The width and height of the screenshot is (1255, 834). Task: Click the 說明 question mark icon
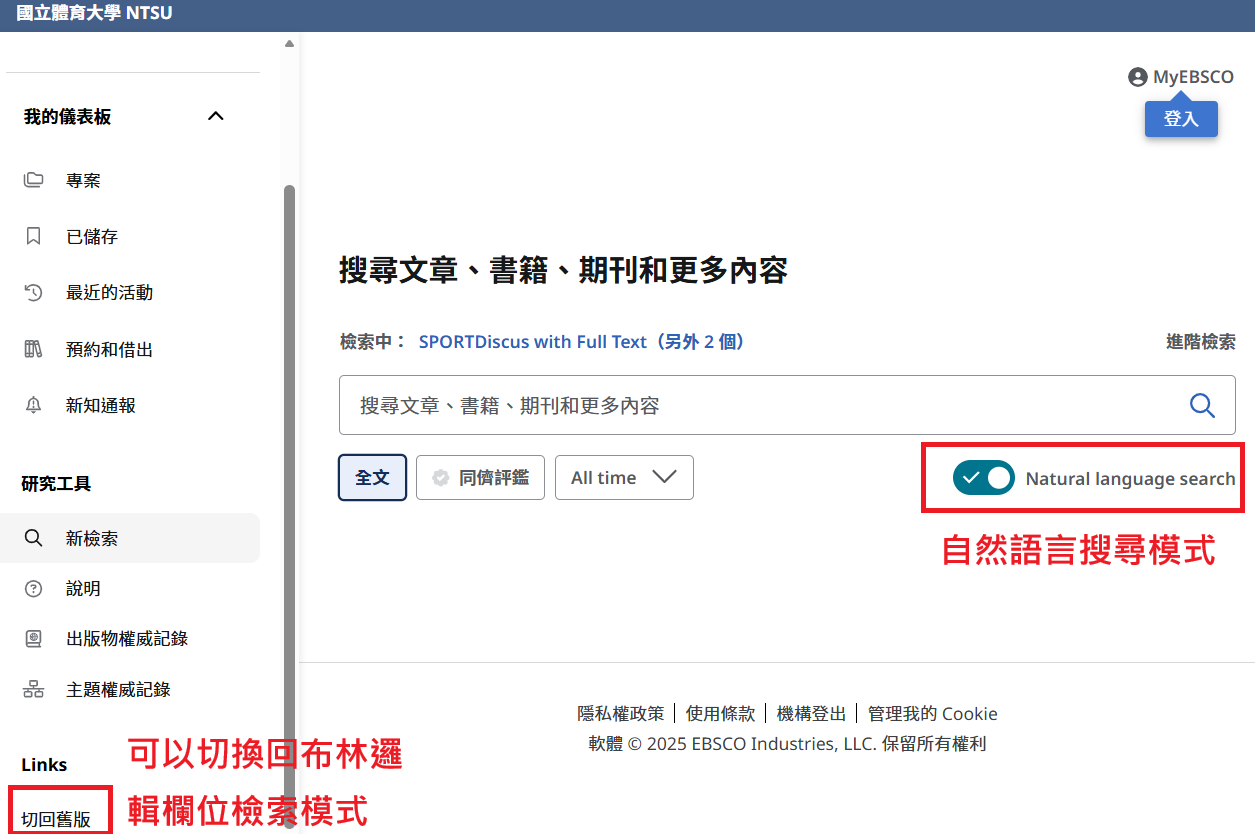pos(34,588)
